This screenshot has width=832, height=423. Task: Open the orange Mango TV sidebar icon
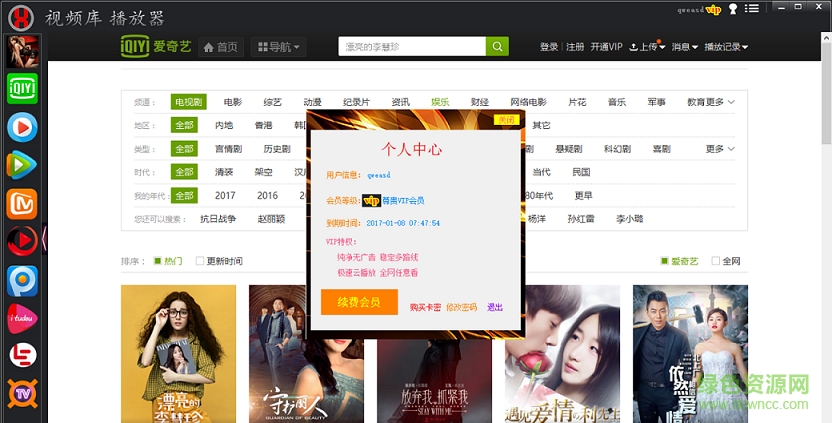tap(22, 204)
